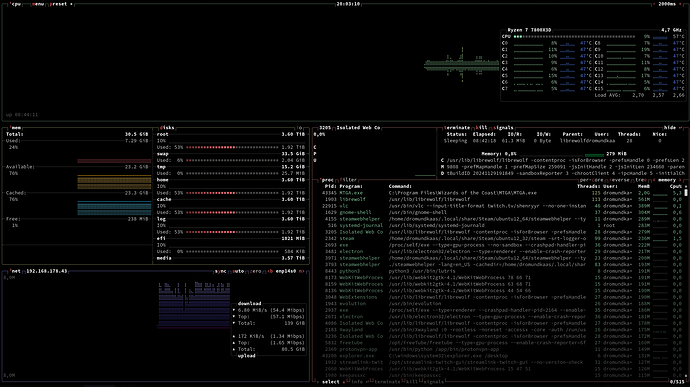Toggle per-core CPU usage
The height and width of the screenshot is (387, 690).
(591, 180)
